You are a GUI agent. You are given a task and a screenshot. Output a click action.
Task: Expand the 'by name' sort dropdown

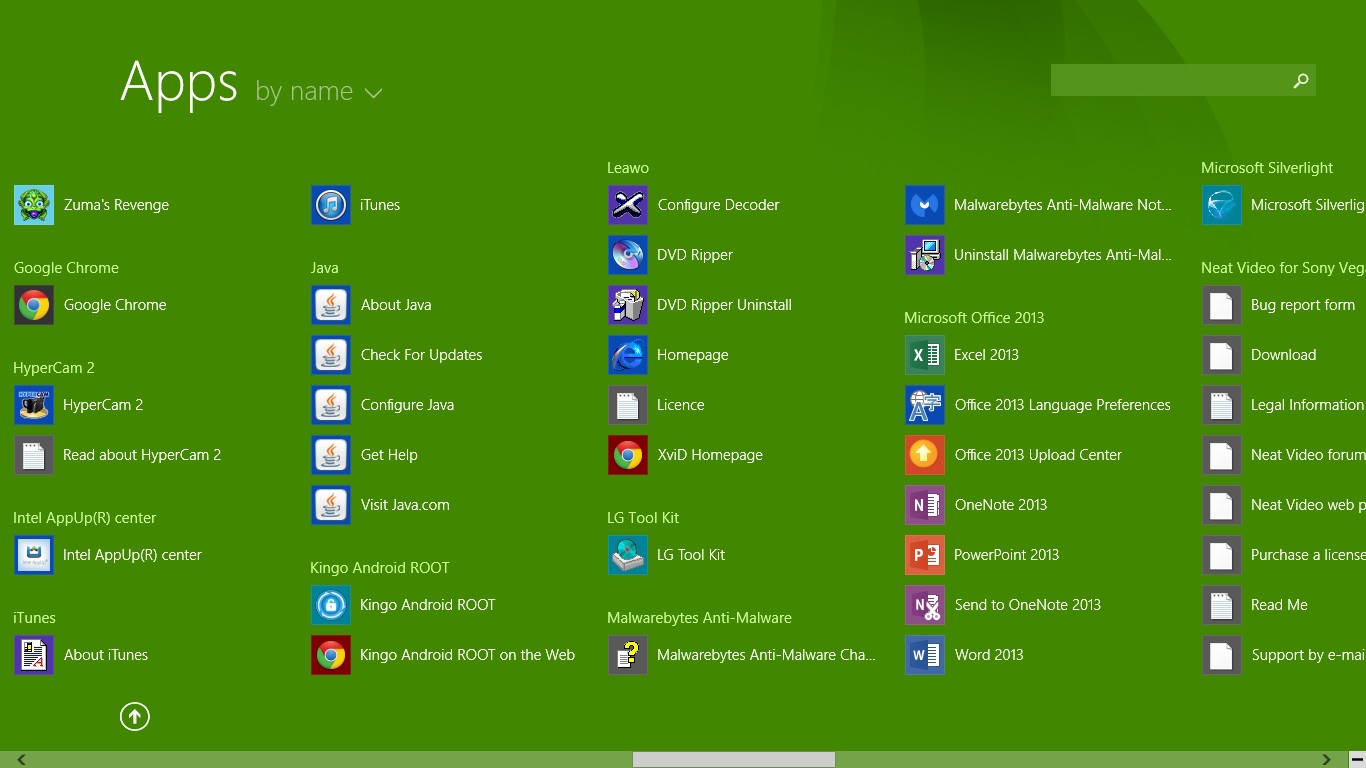pos(319,92)
